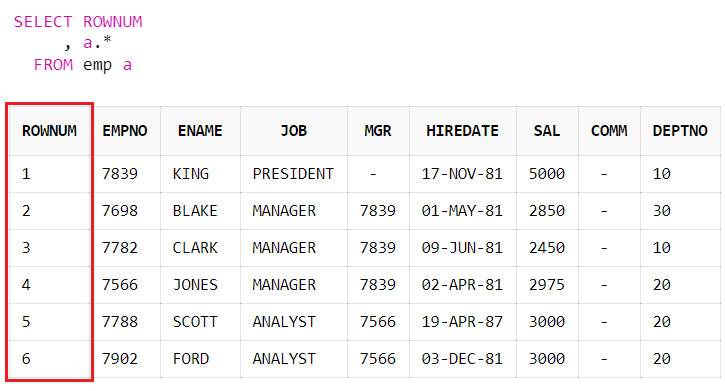Click the JOB column header
This screenshot has height=391, width=725.
coord(294,131)
